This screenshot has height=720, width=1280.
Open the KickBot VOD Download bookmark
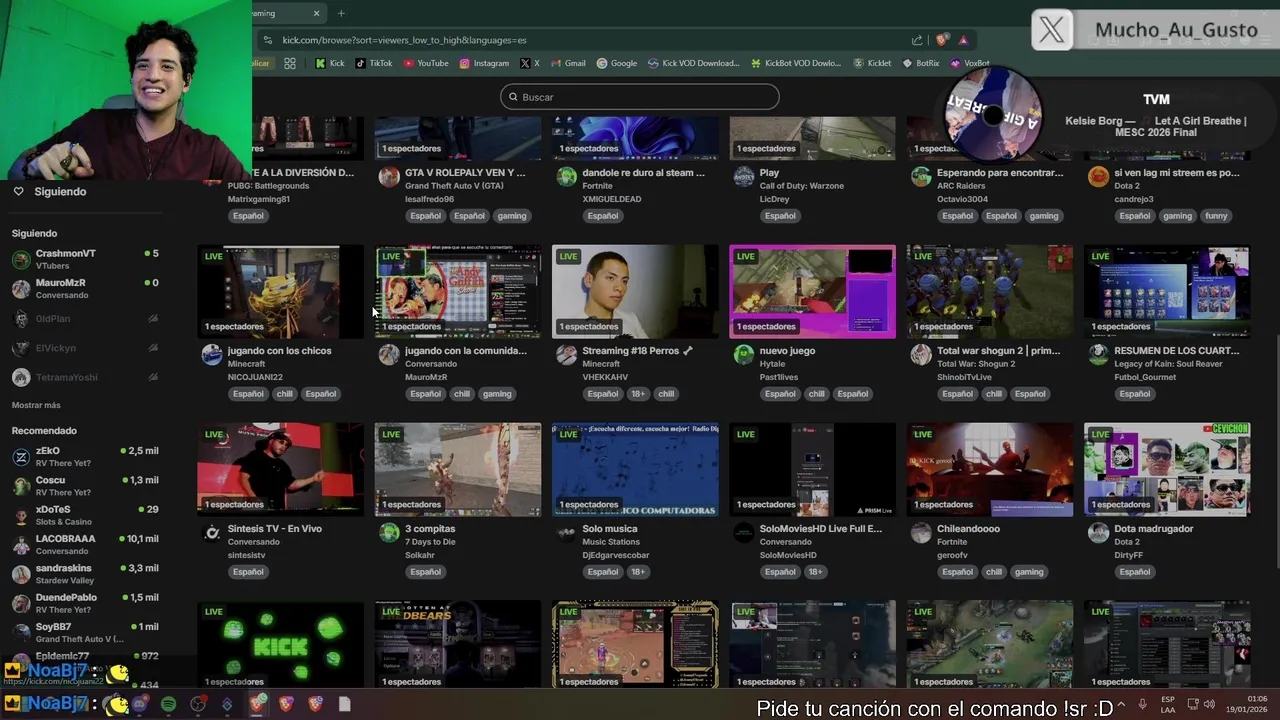tap(795, 63)
